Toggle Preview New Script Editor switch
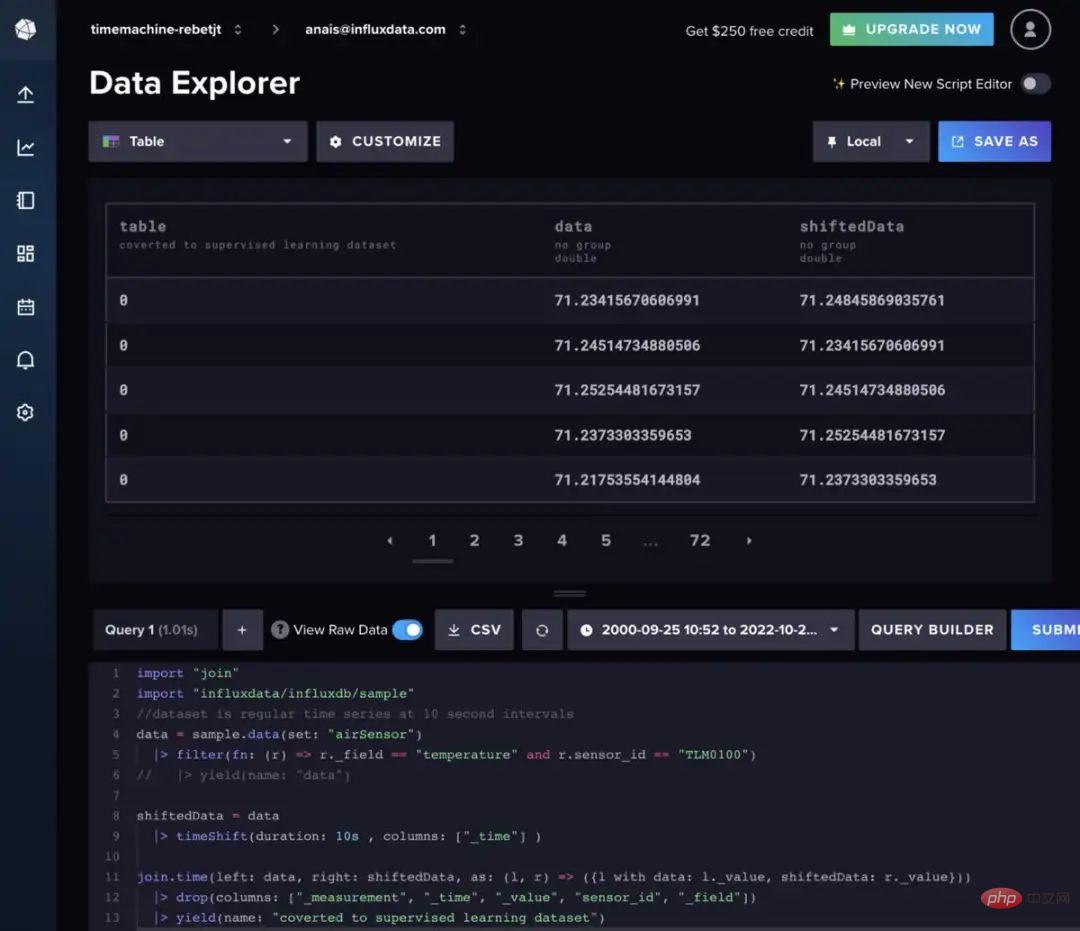This screenshot has width=1080, height=931. [x=1035, y=83]
